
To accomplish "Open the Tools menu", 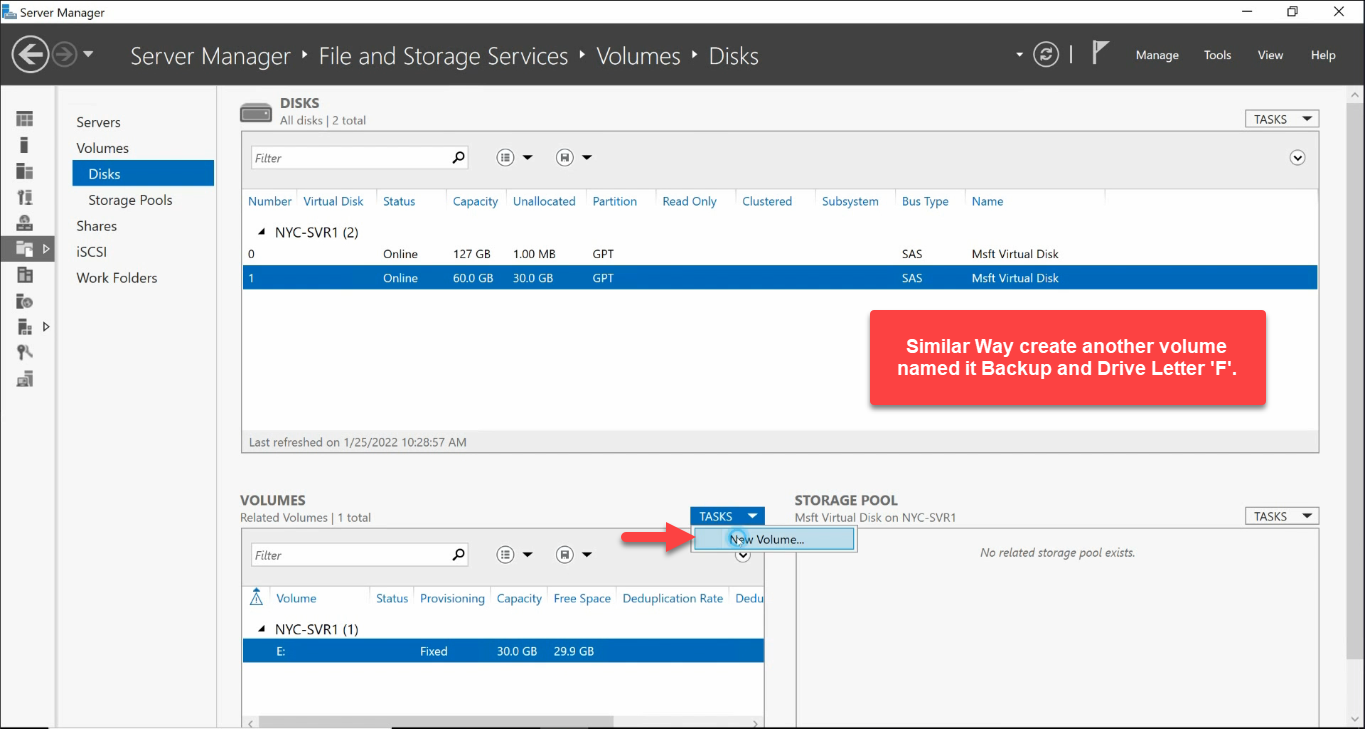I will click(x=1218, y=55).
